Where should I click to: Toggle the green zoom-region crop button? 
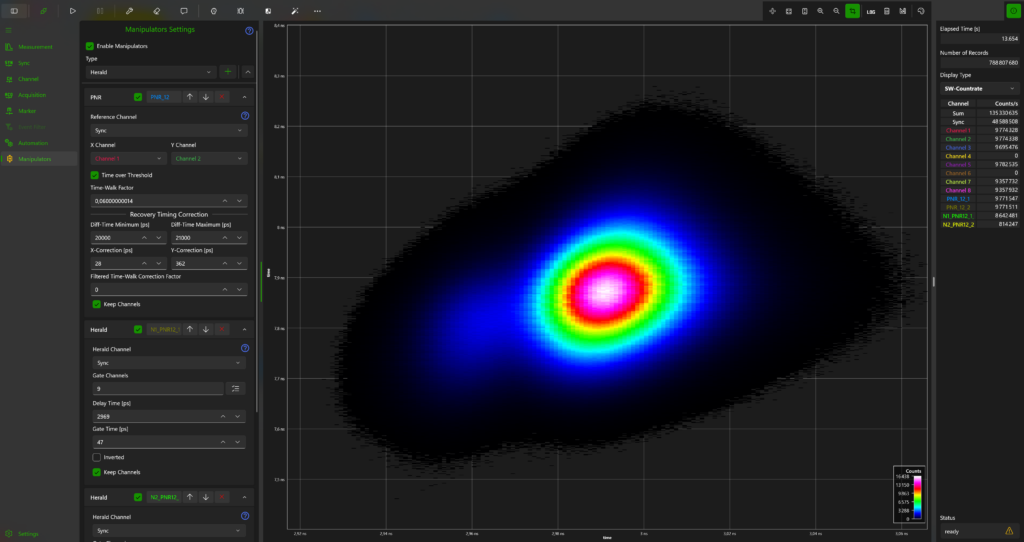(x=852, y=11)
